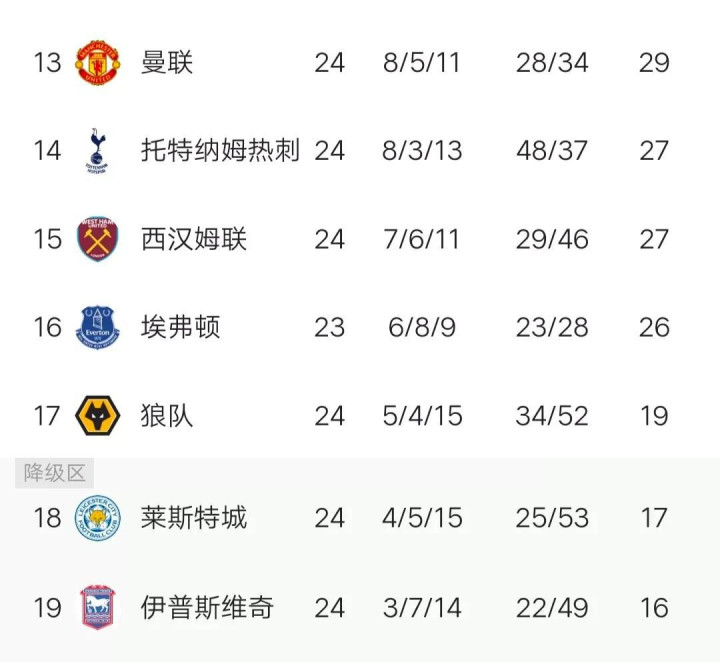Select the 伊普斯维奇 team name

(x=207, y=607)
